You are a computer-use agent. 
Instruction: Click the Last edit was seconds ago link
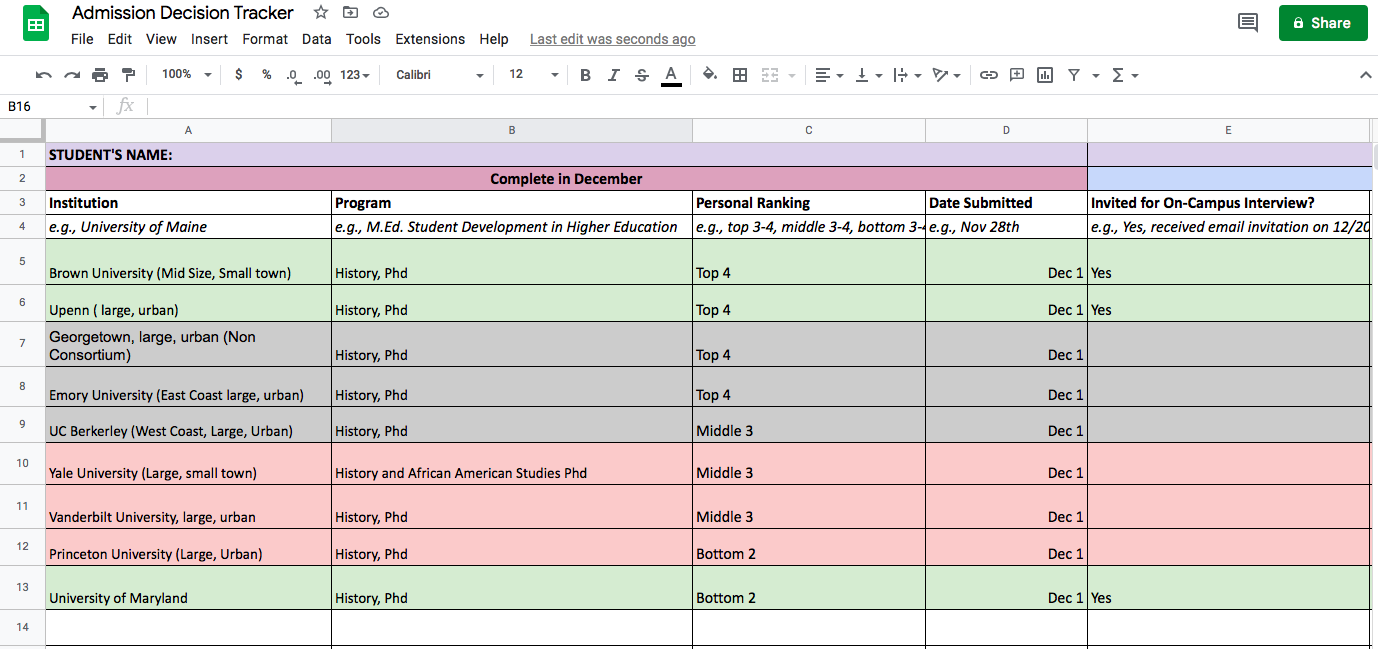click(612, 39)
